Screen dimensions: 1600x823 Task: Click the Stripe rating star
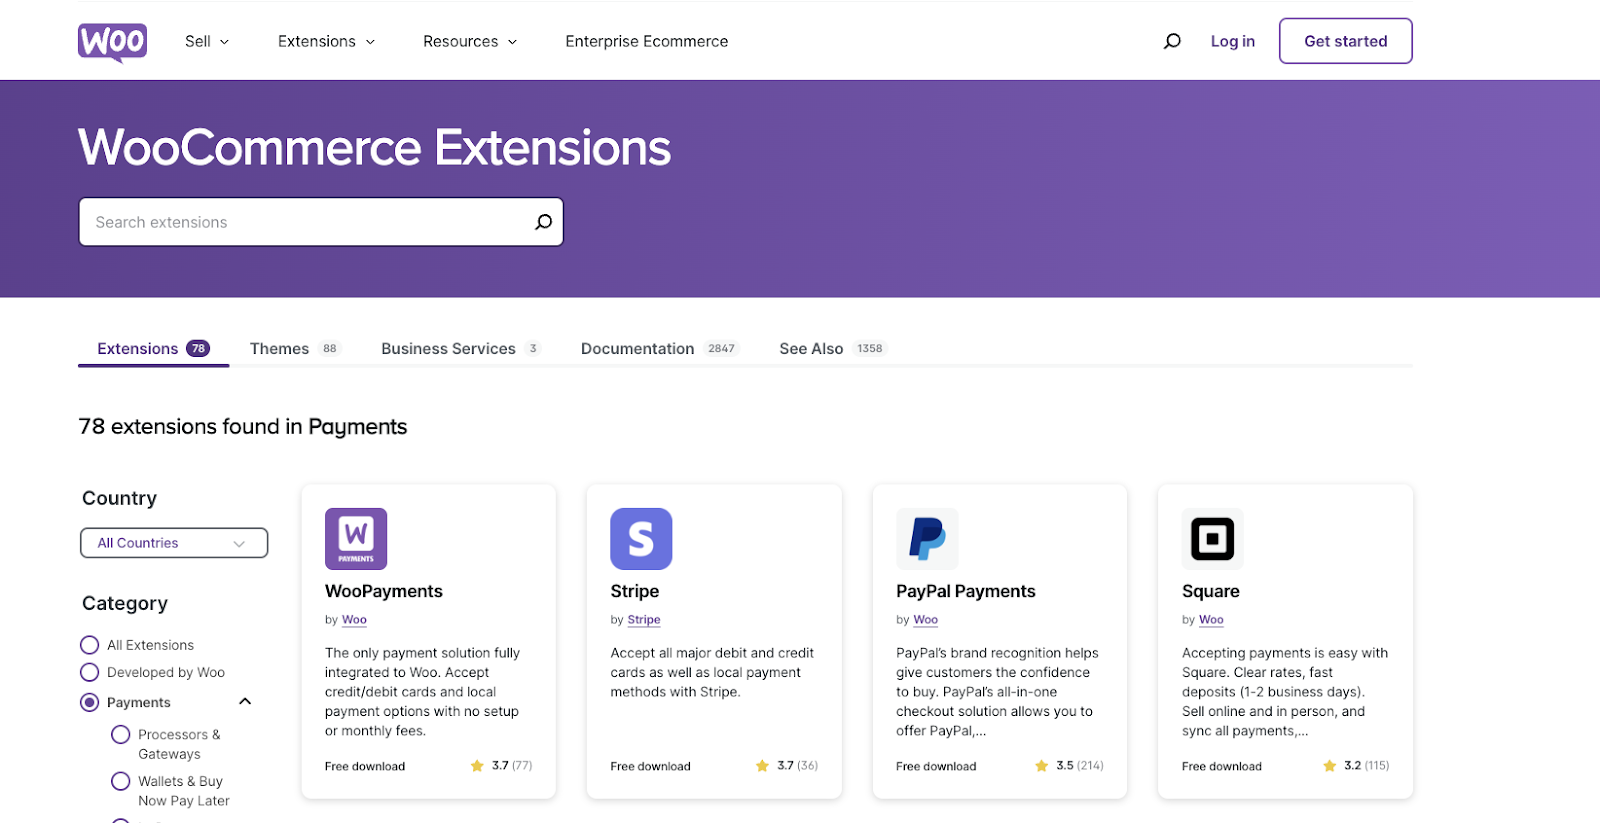click(x=762, y=766)
